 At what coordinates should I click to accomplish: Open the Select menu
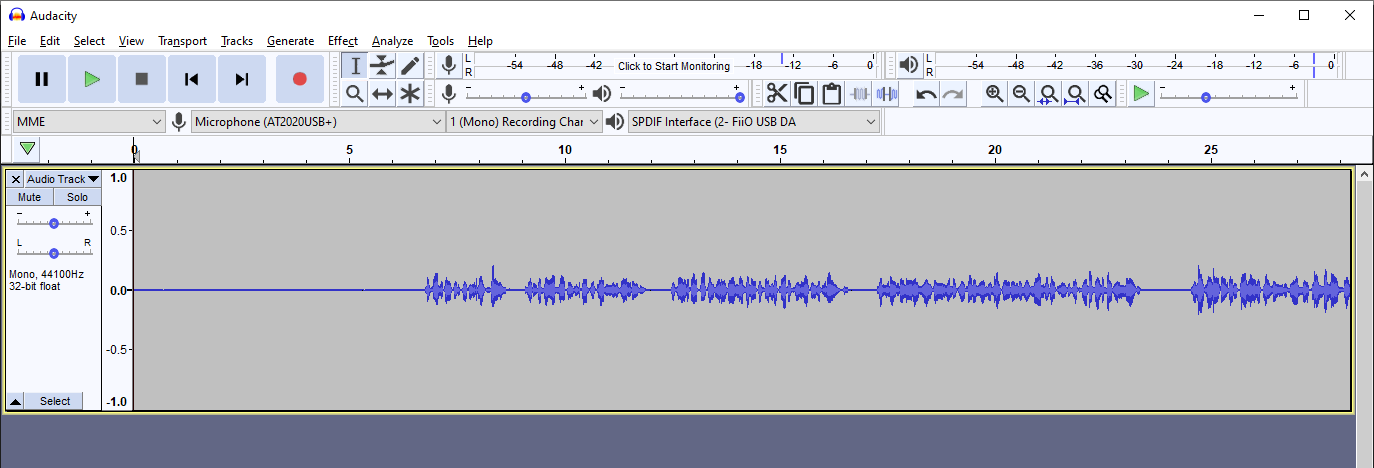(89, 41)
